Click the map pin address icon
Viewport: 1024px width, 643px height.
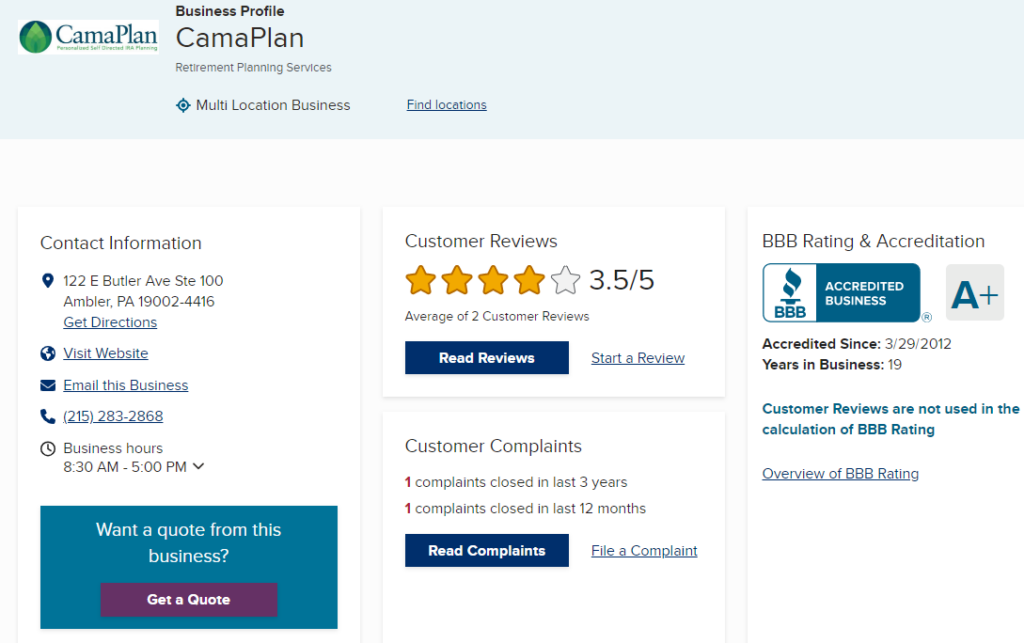[48, 281]
